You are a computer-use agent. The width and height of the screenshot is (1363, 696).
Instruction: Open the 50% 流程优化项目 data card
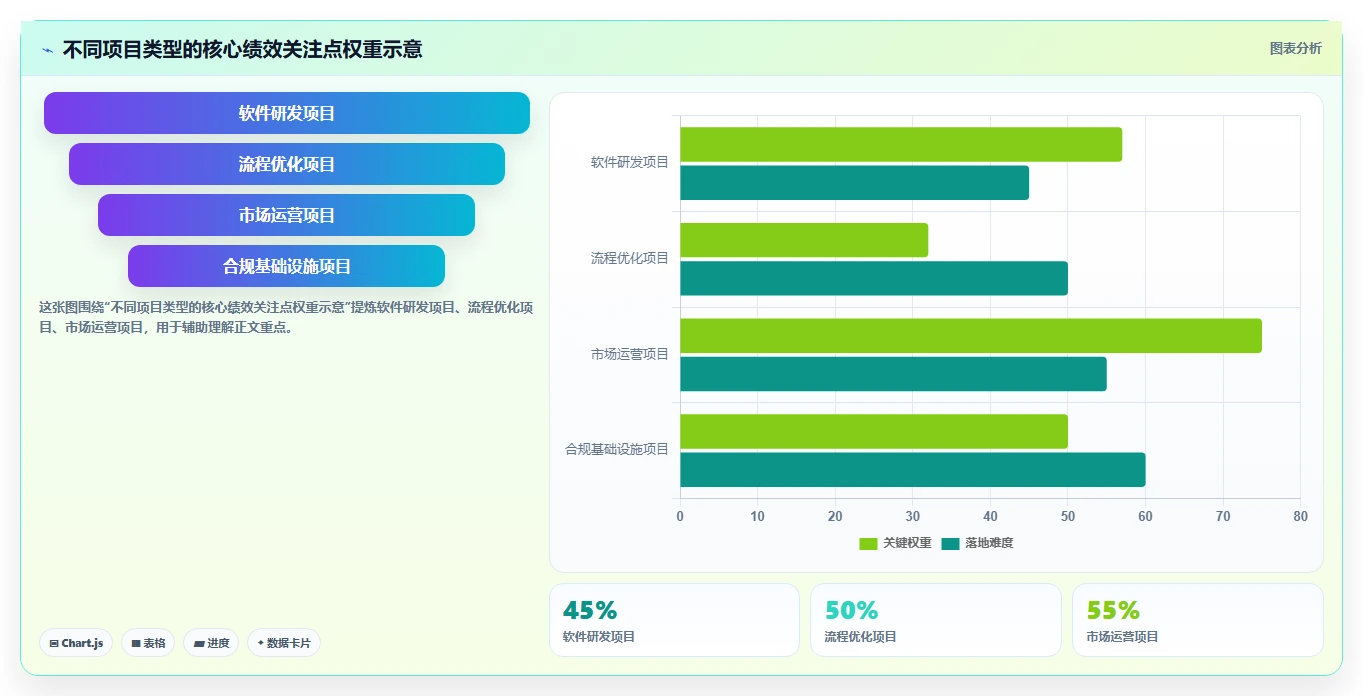(x=936, y=620)
